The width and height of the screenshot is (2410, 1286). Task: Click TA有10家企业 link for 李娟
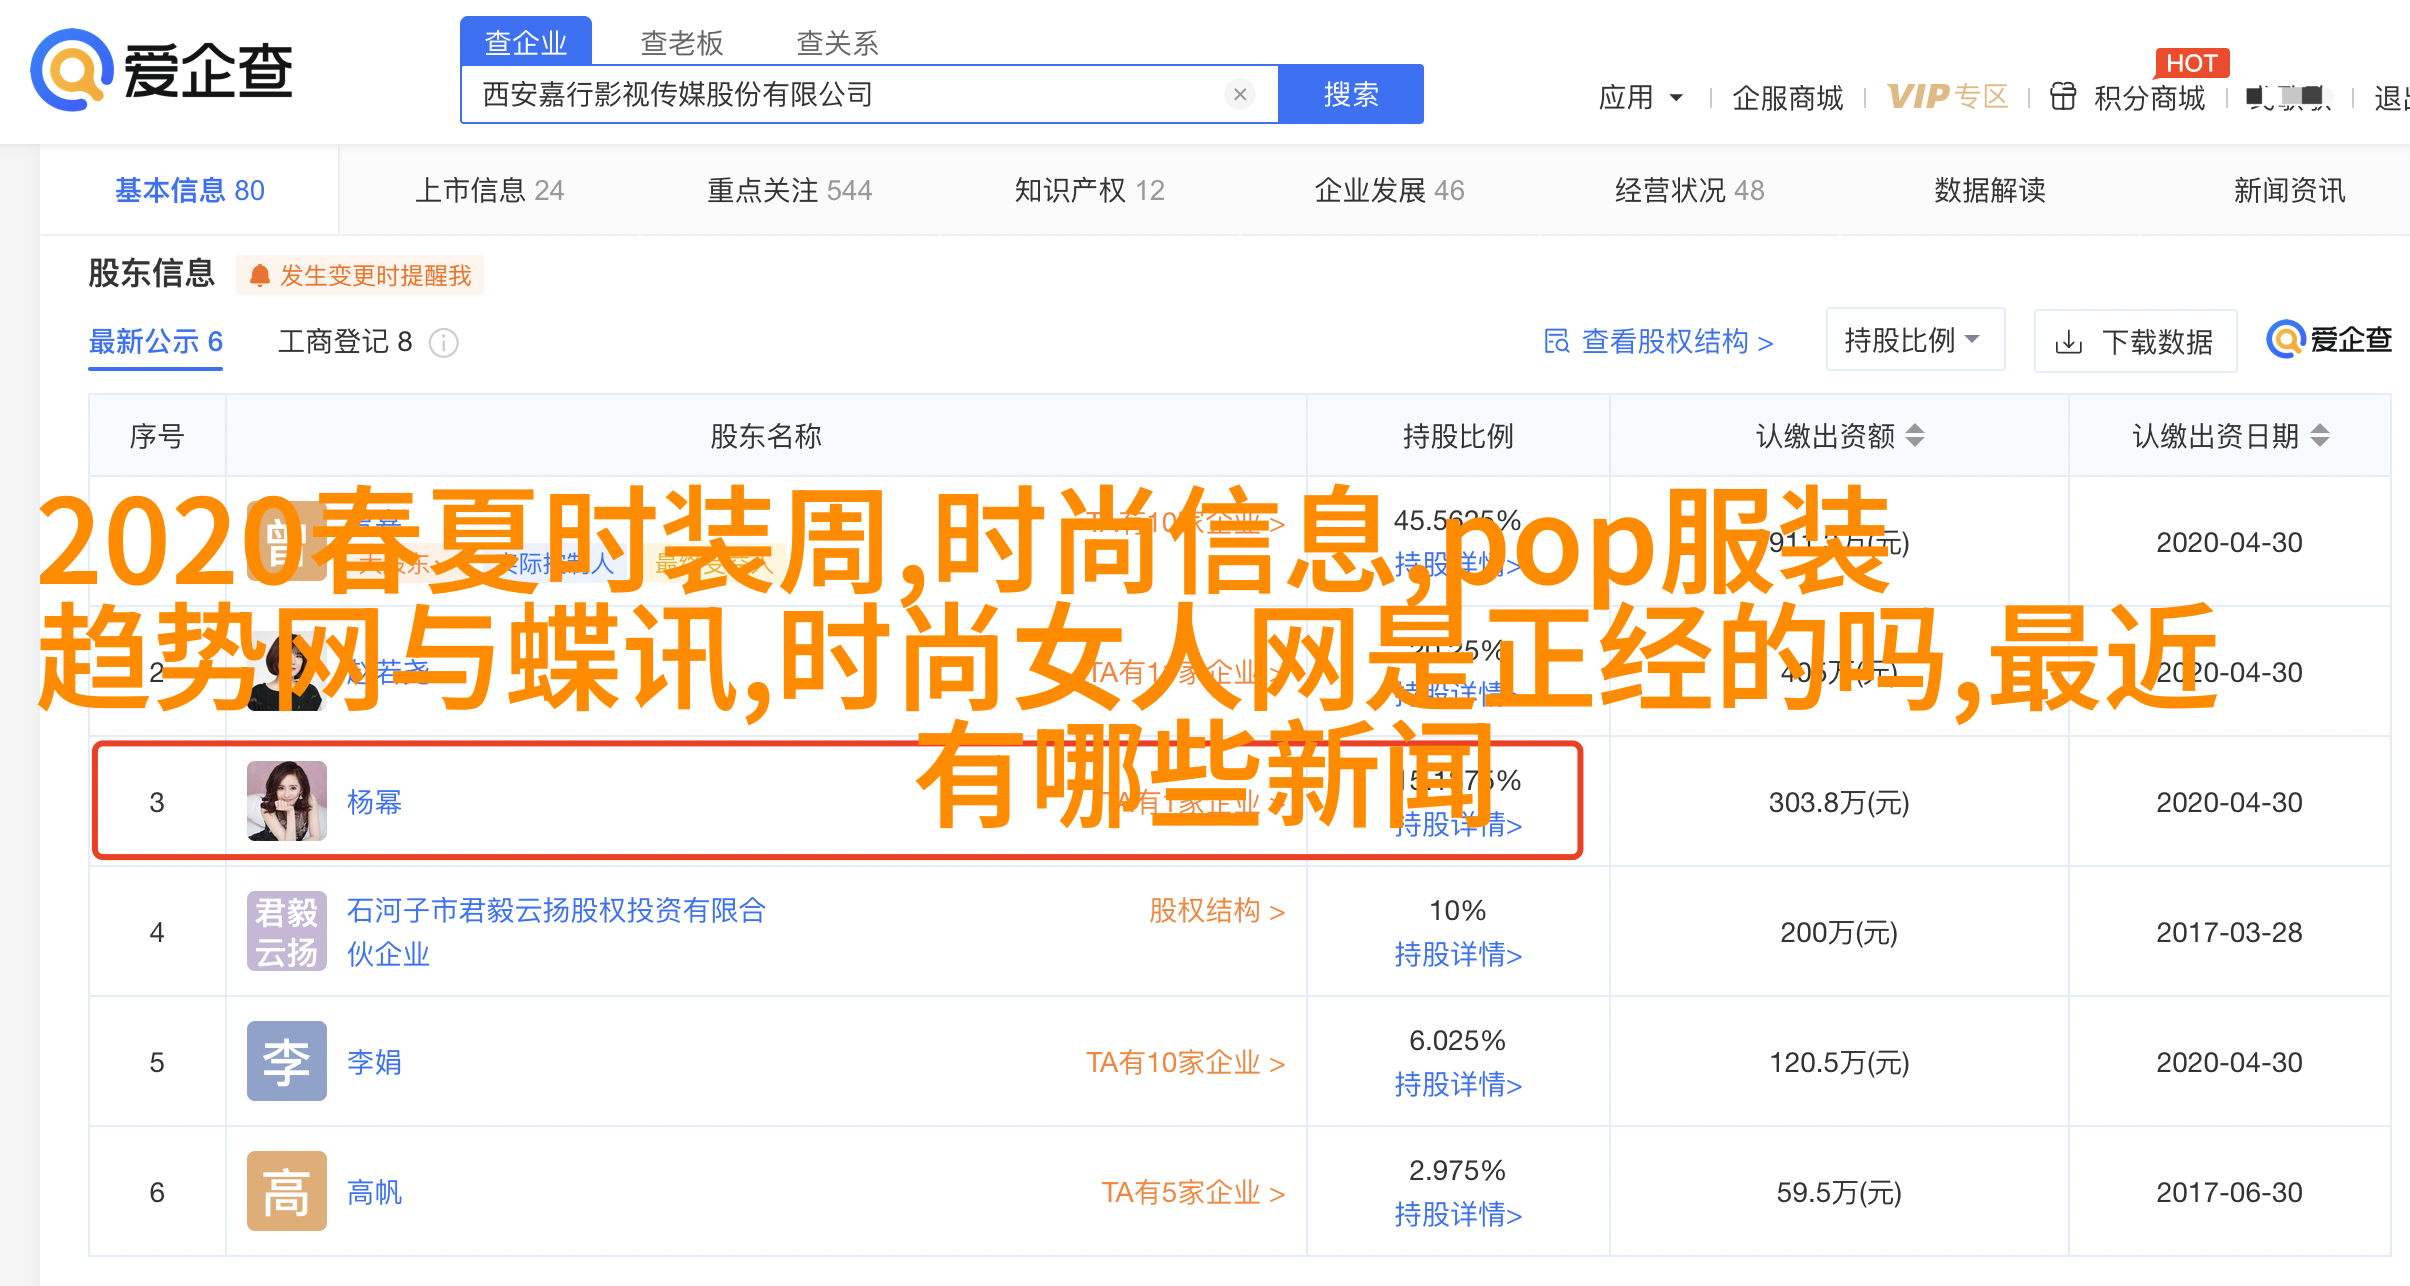coord(1186,1062)
